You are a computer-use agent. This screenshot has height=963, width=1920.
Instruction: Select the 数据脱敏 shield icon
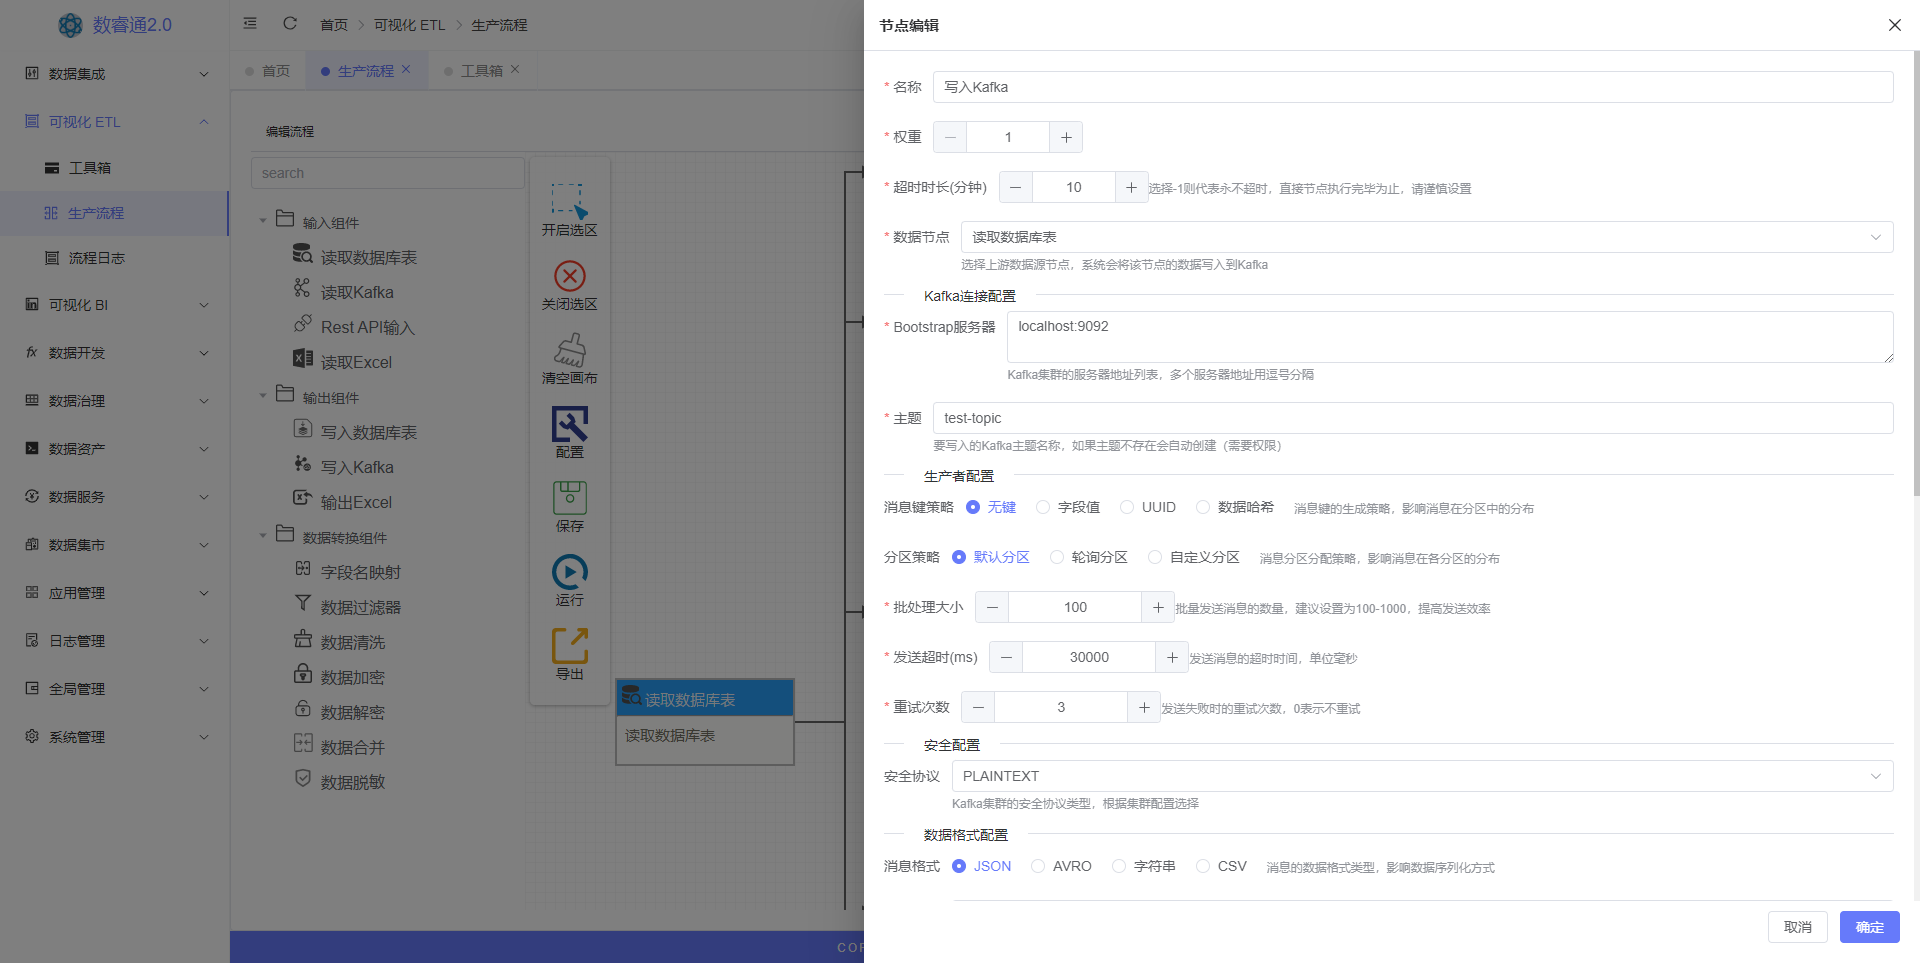pos(303,778)
